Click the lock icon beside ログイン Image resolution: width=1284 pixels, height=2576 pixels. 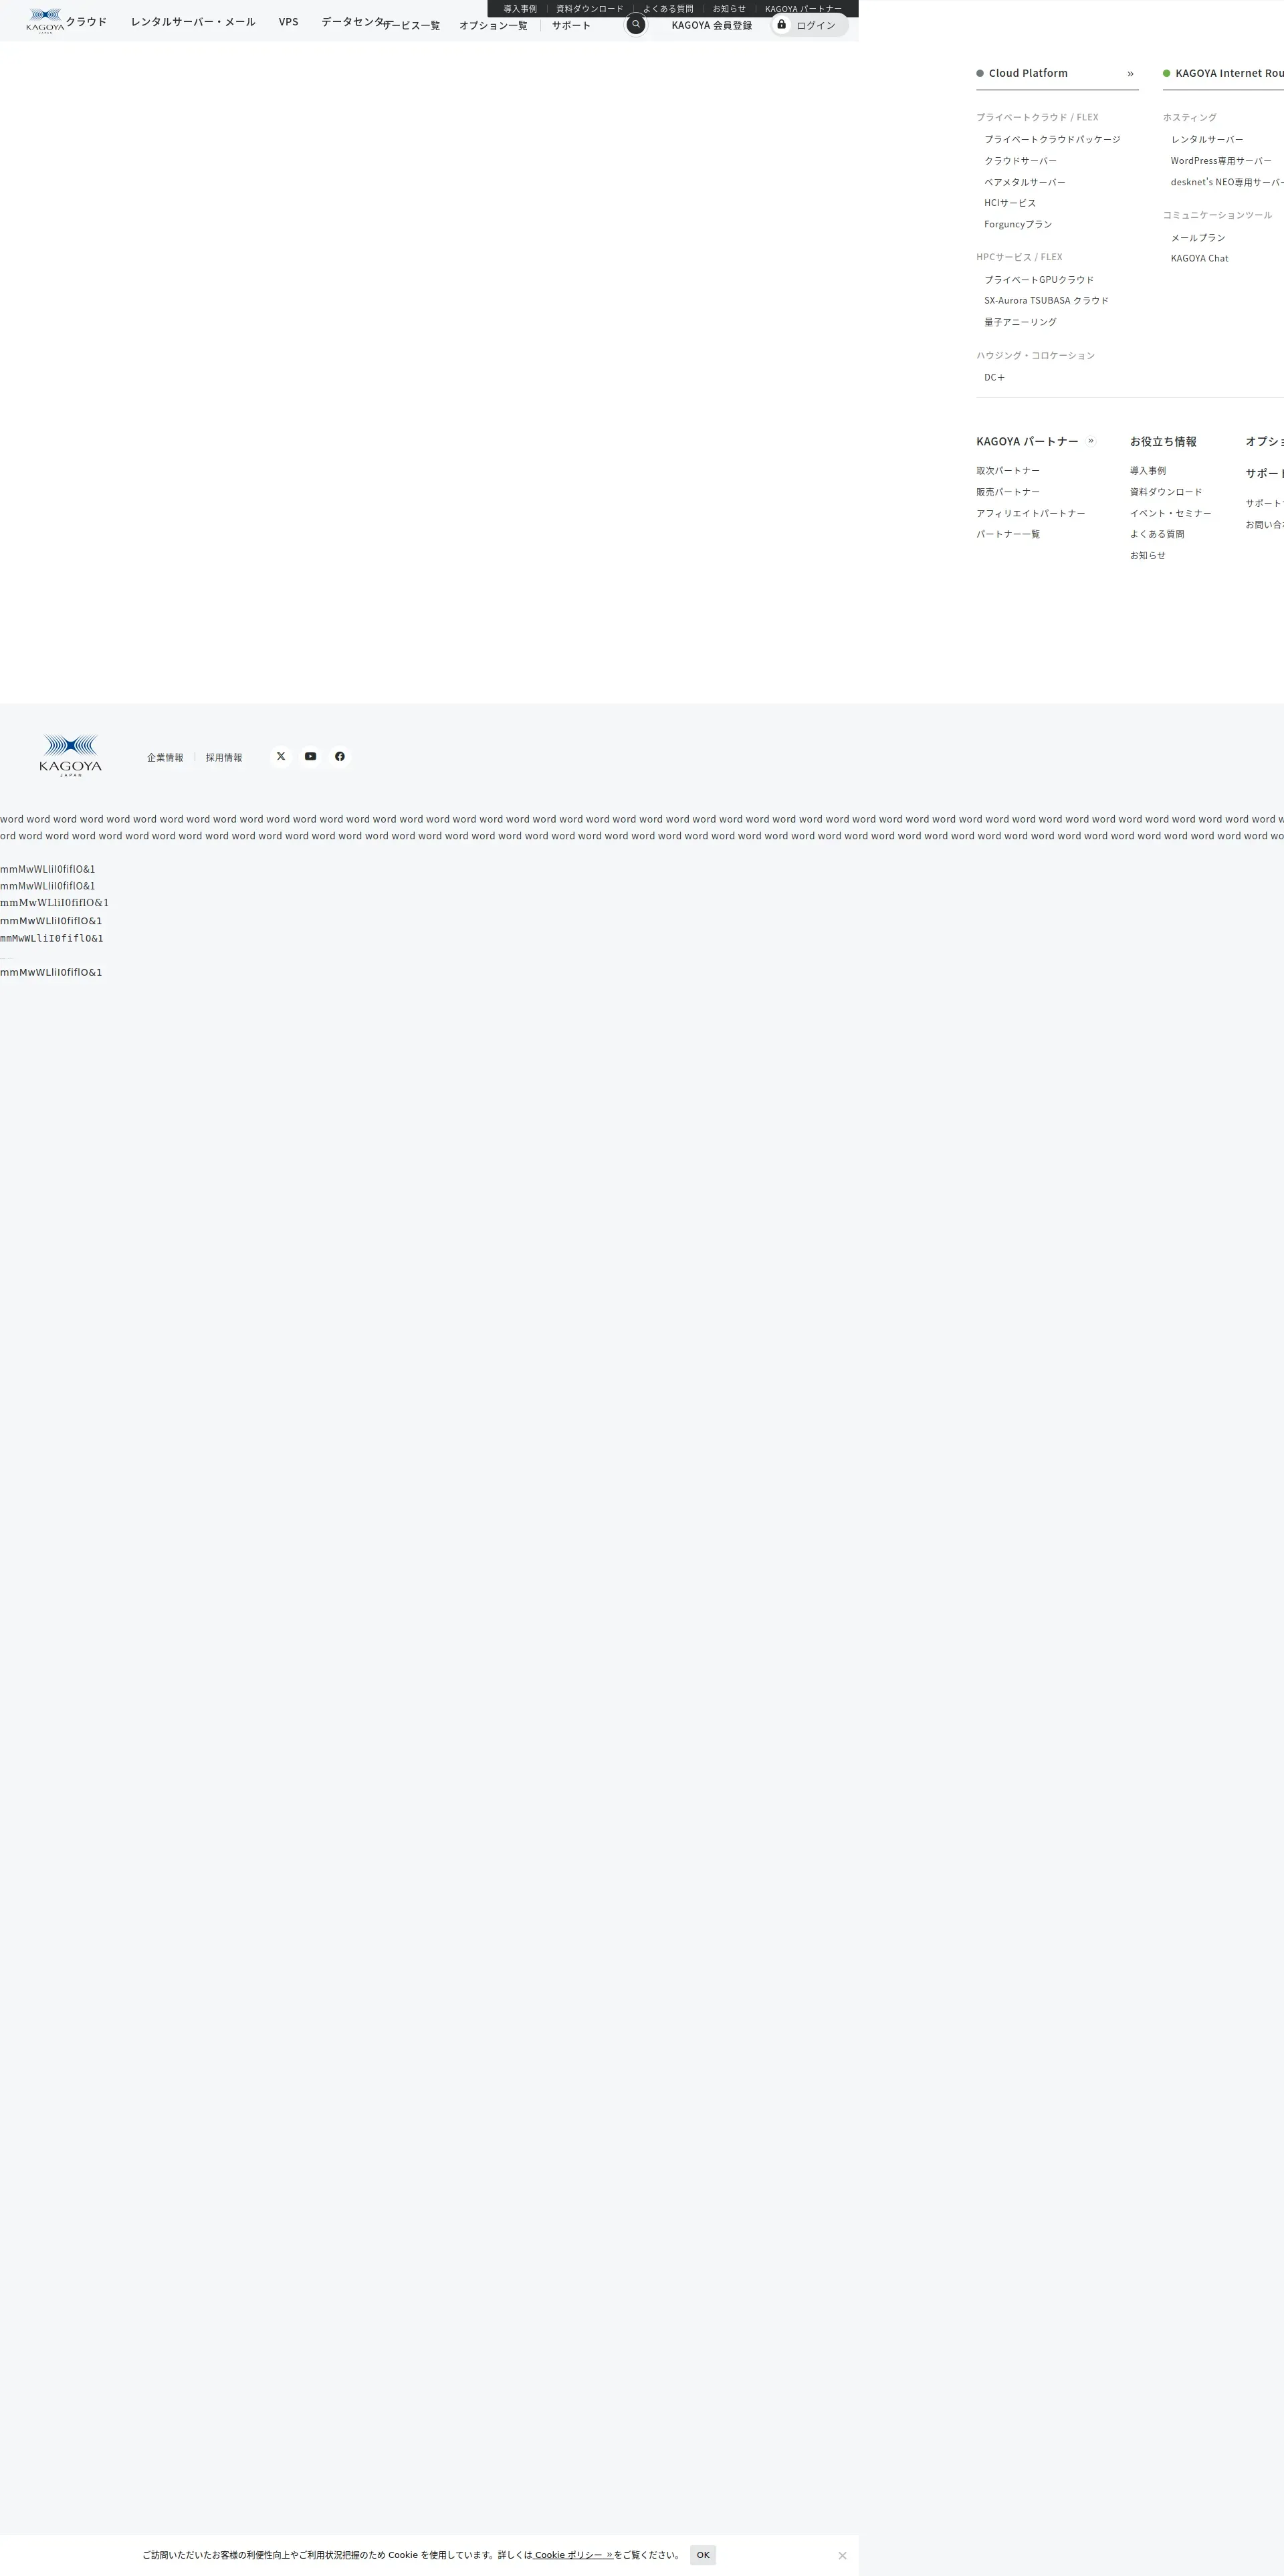pos(781,24)
